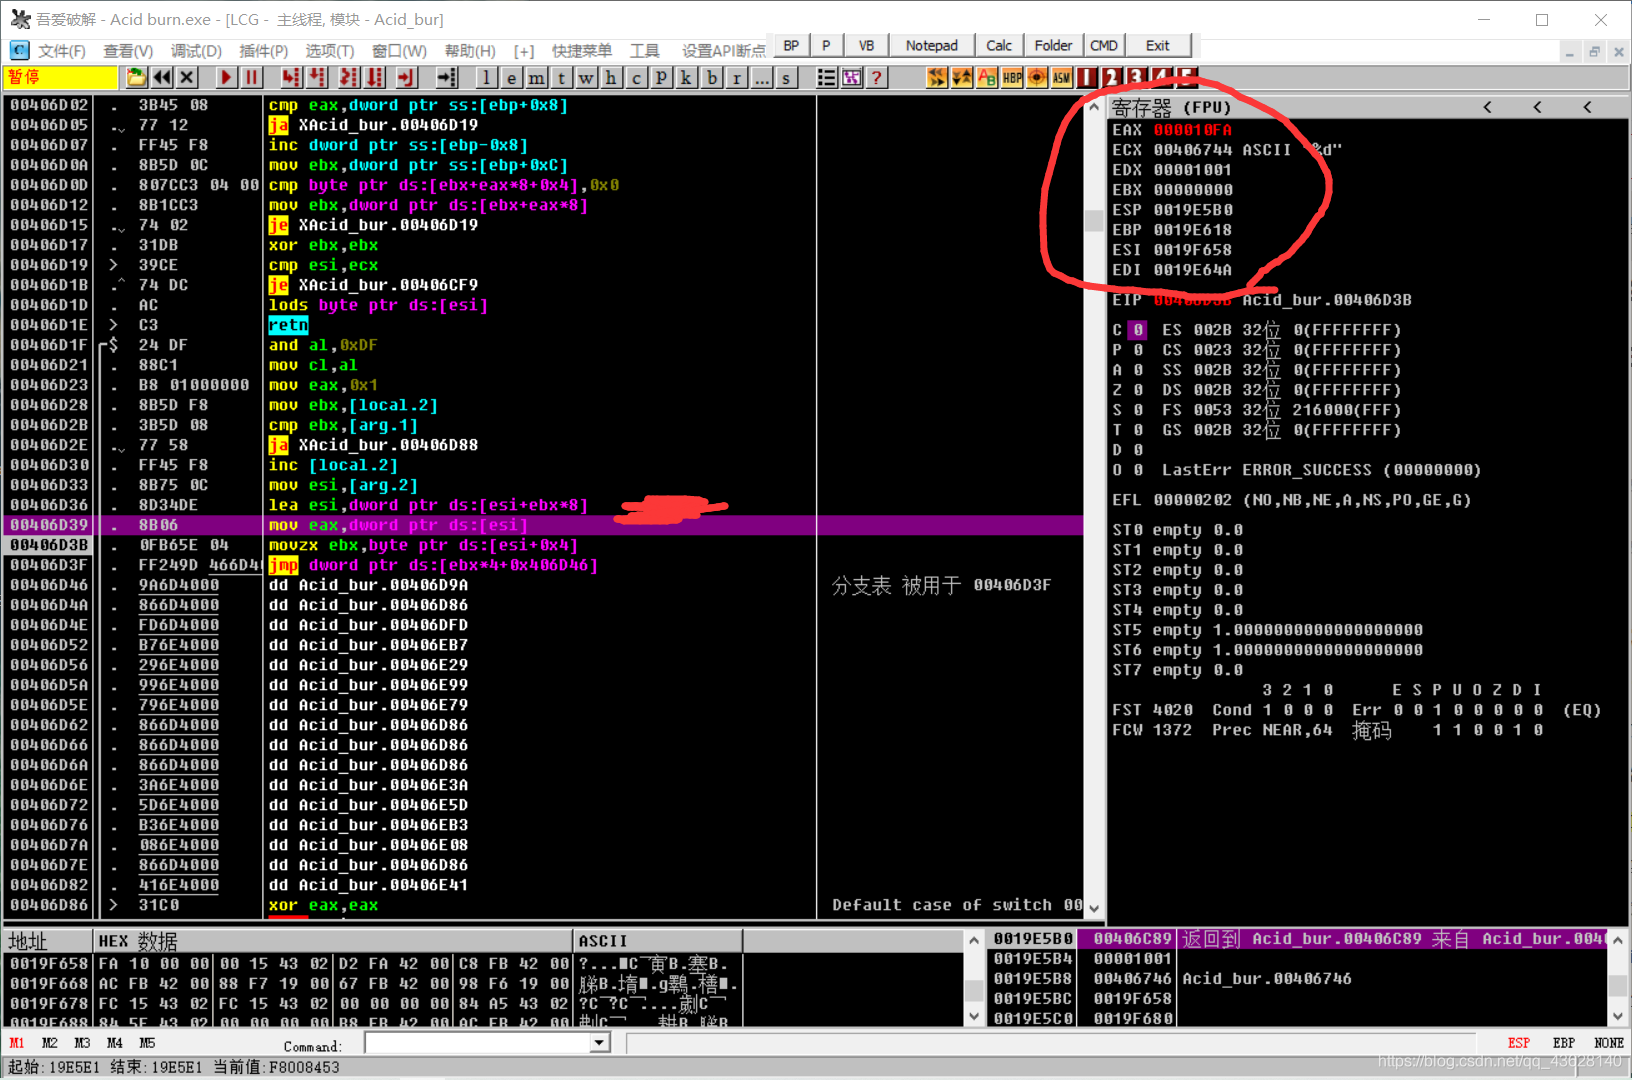This screenshot has height=1080, width=1632.
Task: Click the Calc button
Action: 998,46
